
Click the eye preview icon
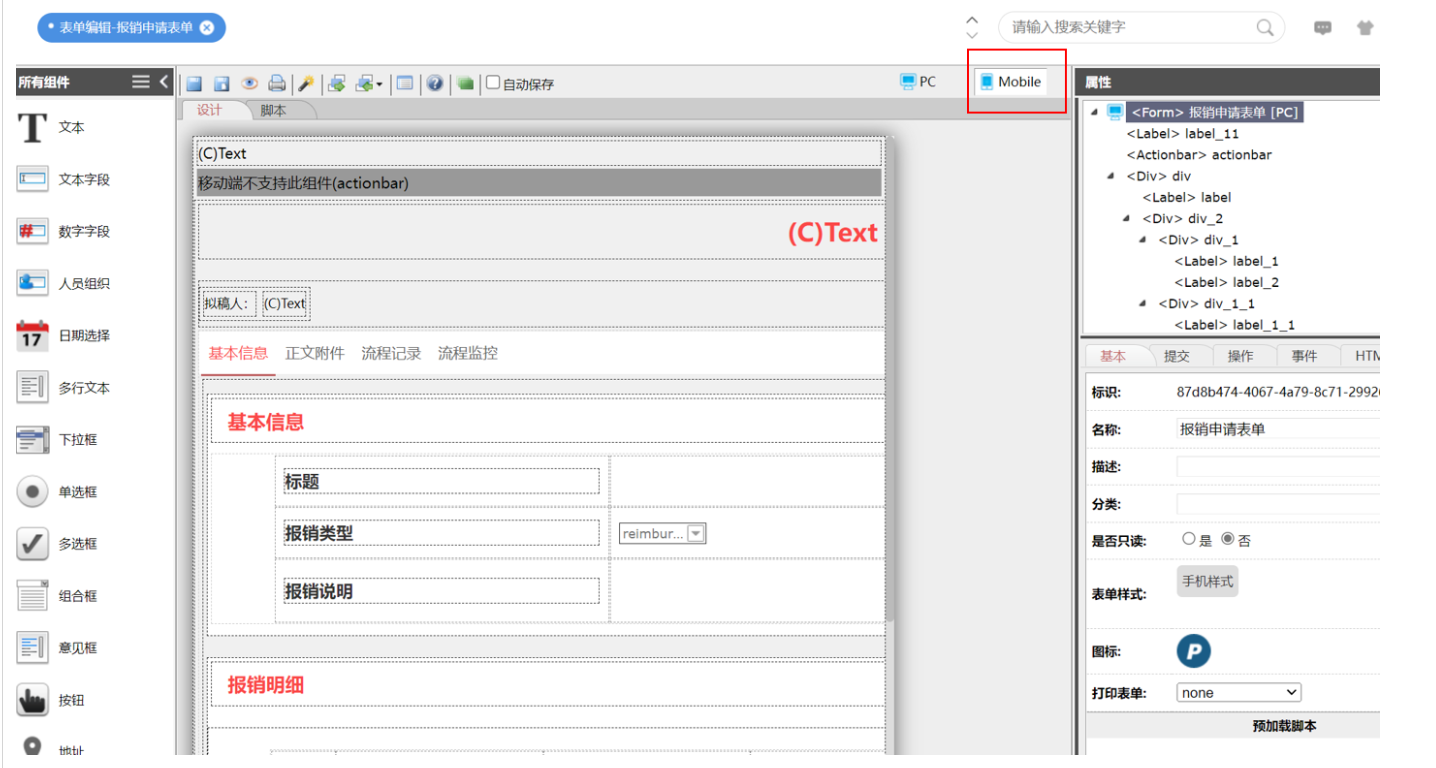(x=249, y=84)
